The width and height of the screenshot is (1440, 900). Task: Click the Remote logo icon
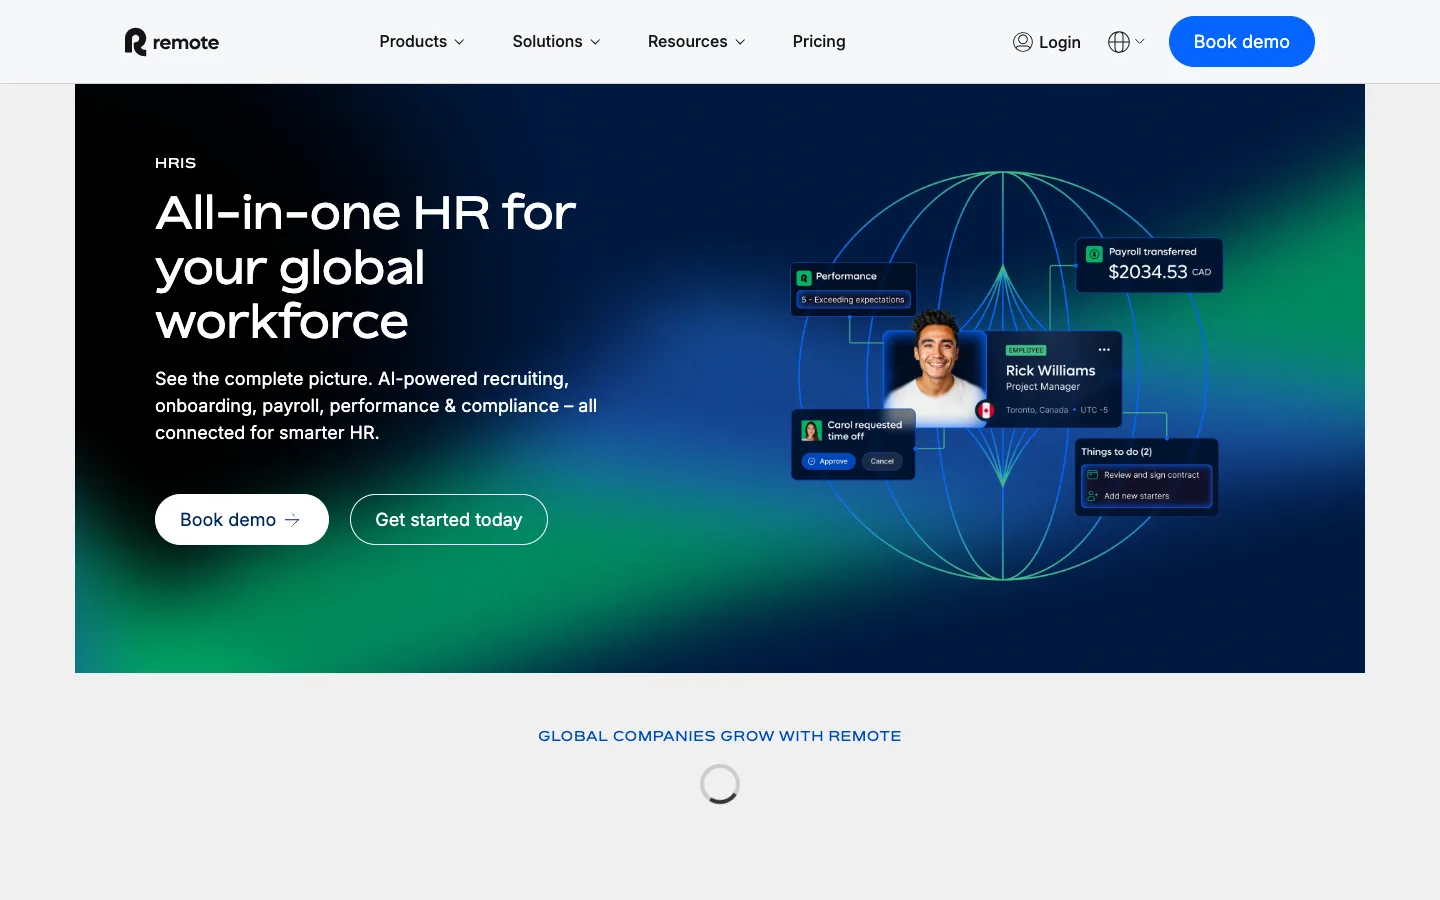(x=134, y=41)
